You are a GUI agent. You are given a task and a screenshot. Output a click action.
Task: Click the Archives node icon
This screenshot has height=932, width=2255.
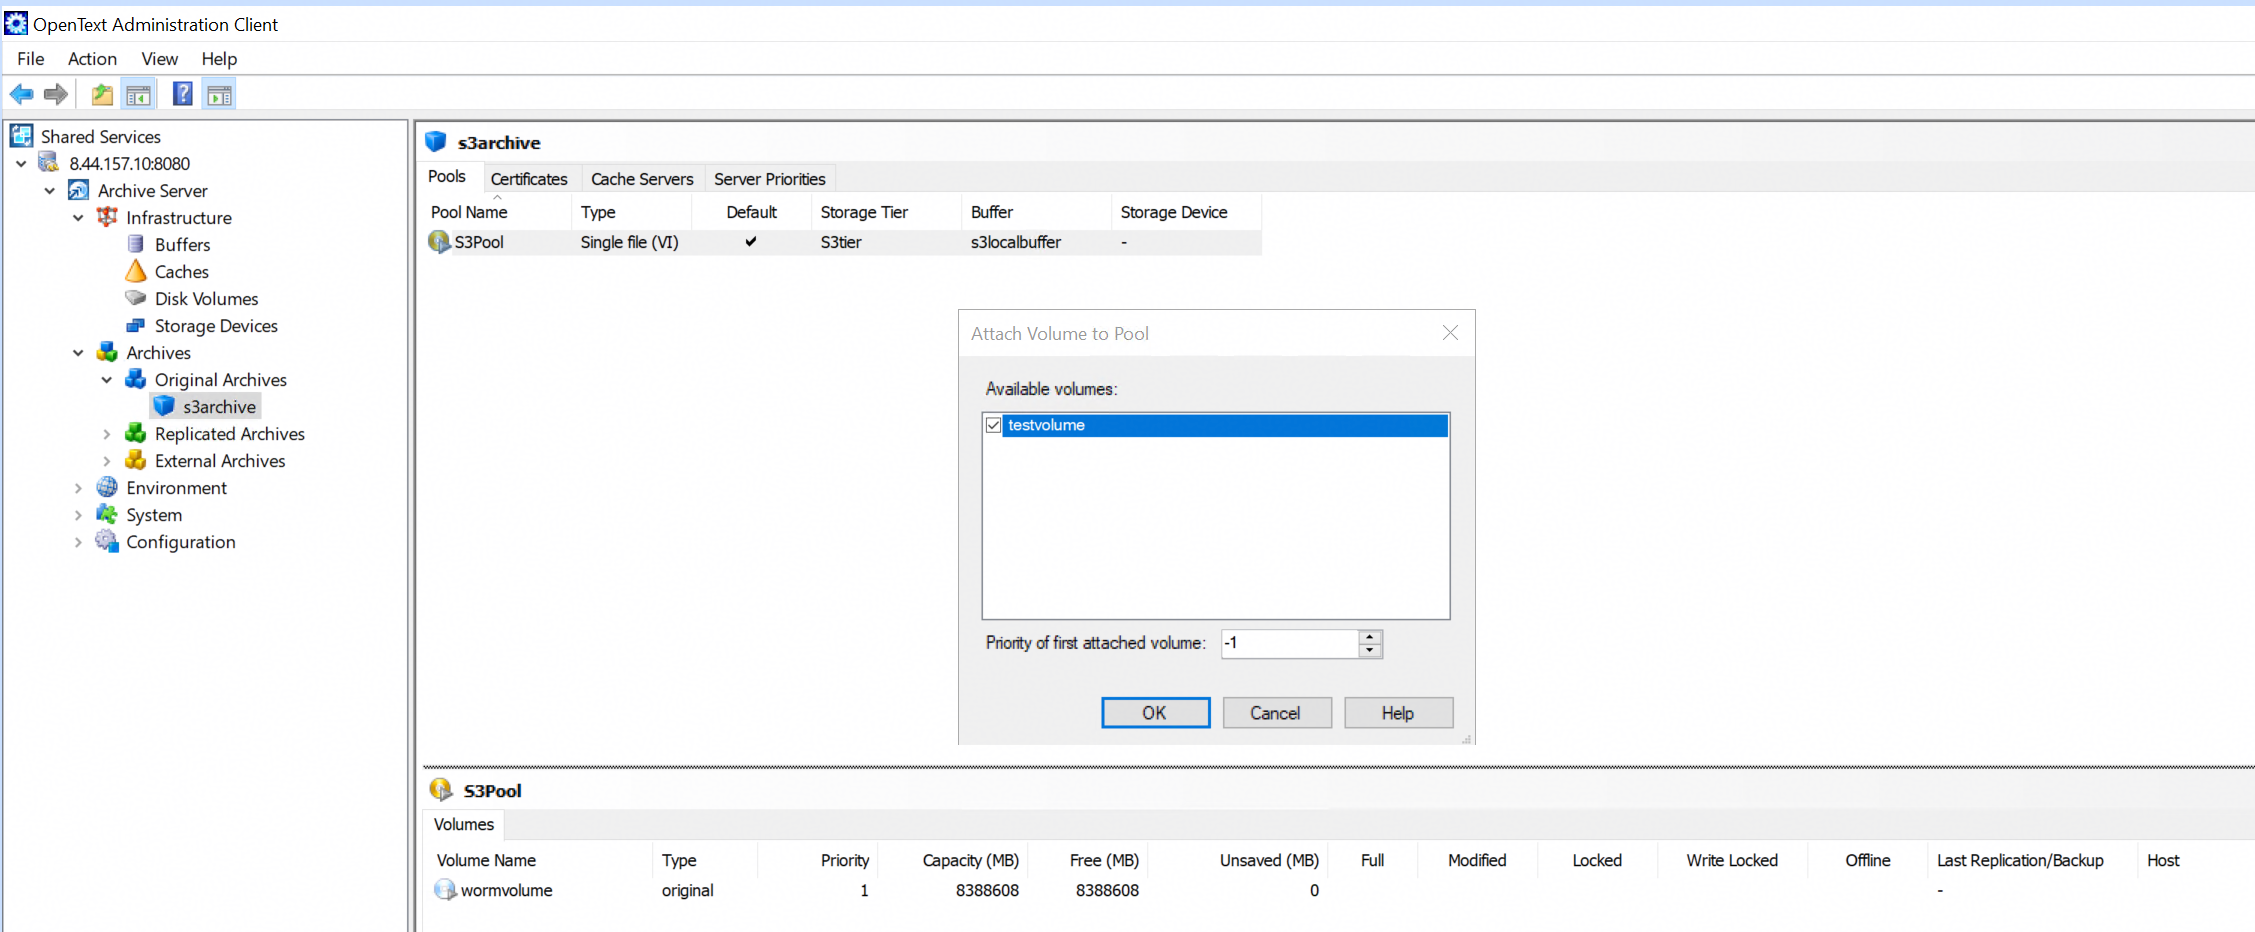pos(107,352)
